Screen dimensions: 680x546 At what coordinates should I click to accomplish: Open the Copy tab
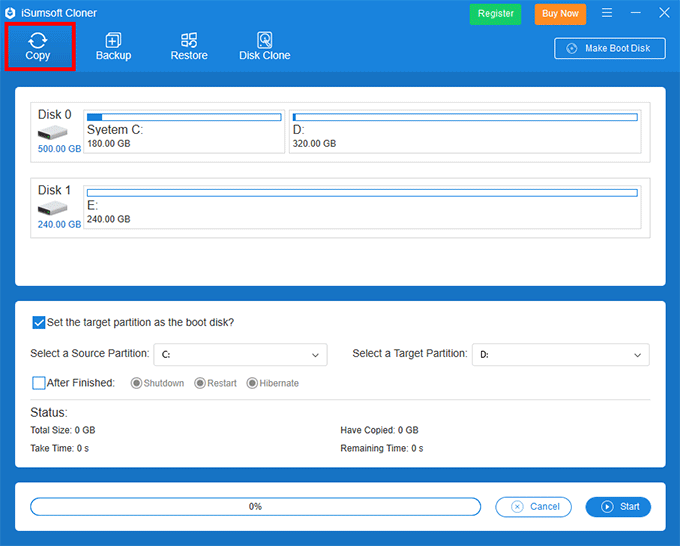[39, 46]
